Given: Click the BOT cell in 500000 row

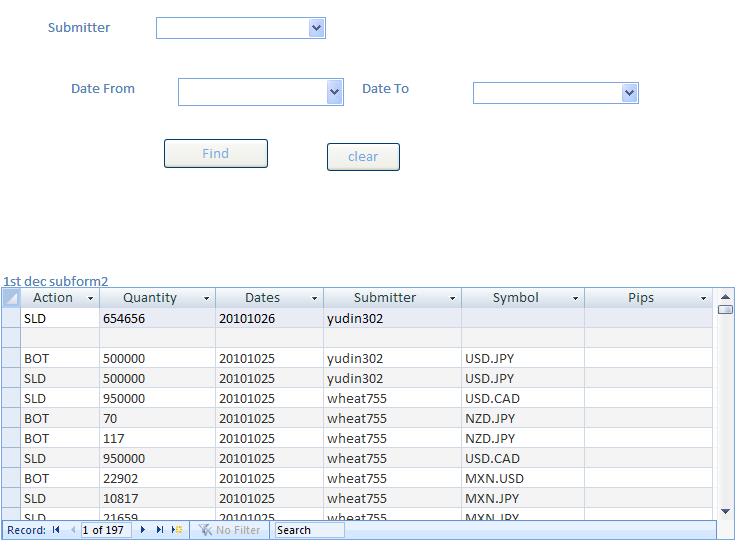Looking at the screenshot, I should [60, 358].
